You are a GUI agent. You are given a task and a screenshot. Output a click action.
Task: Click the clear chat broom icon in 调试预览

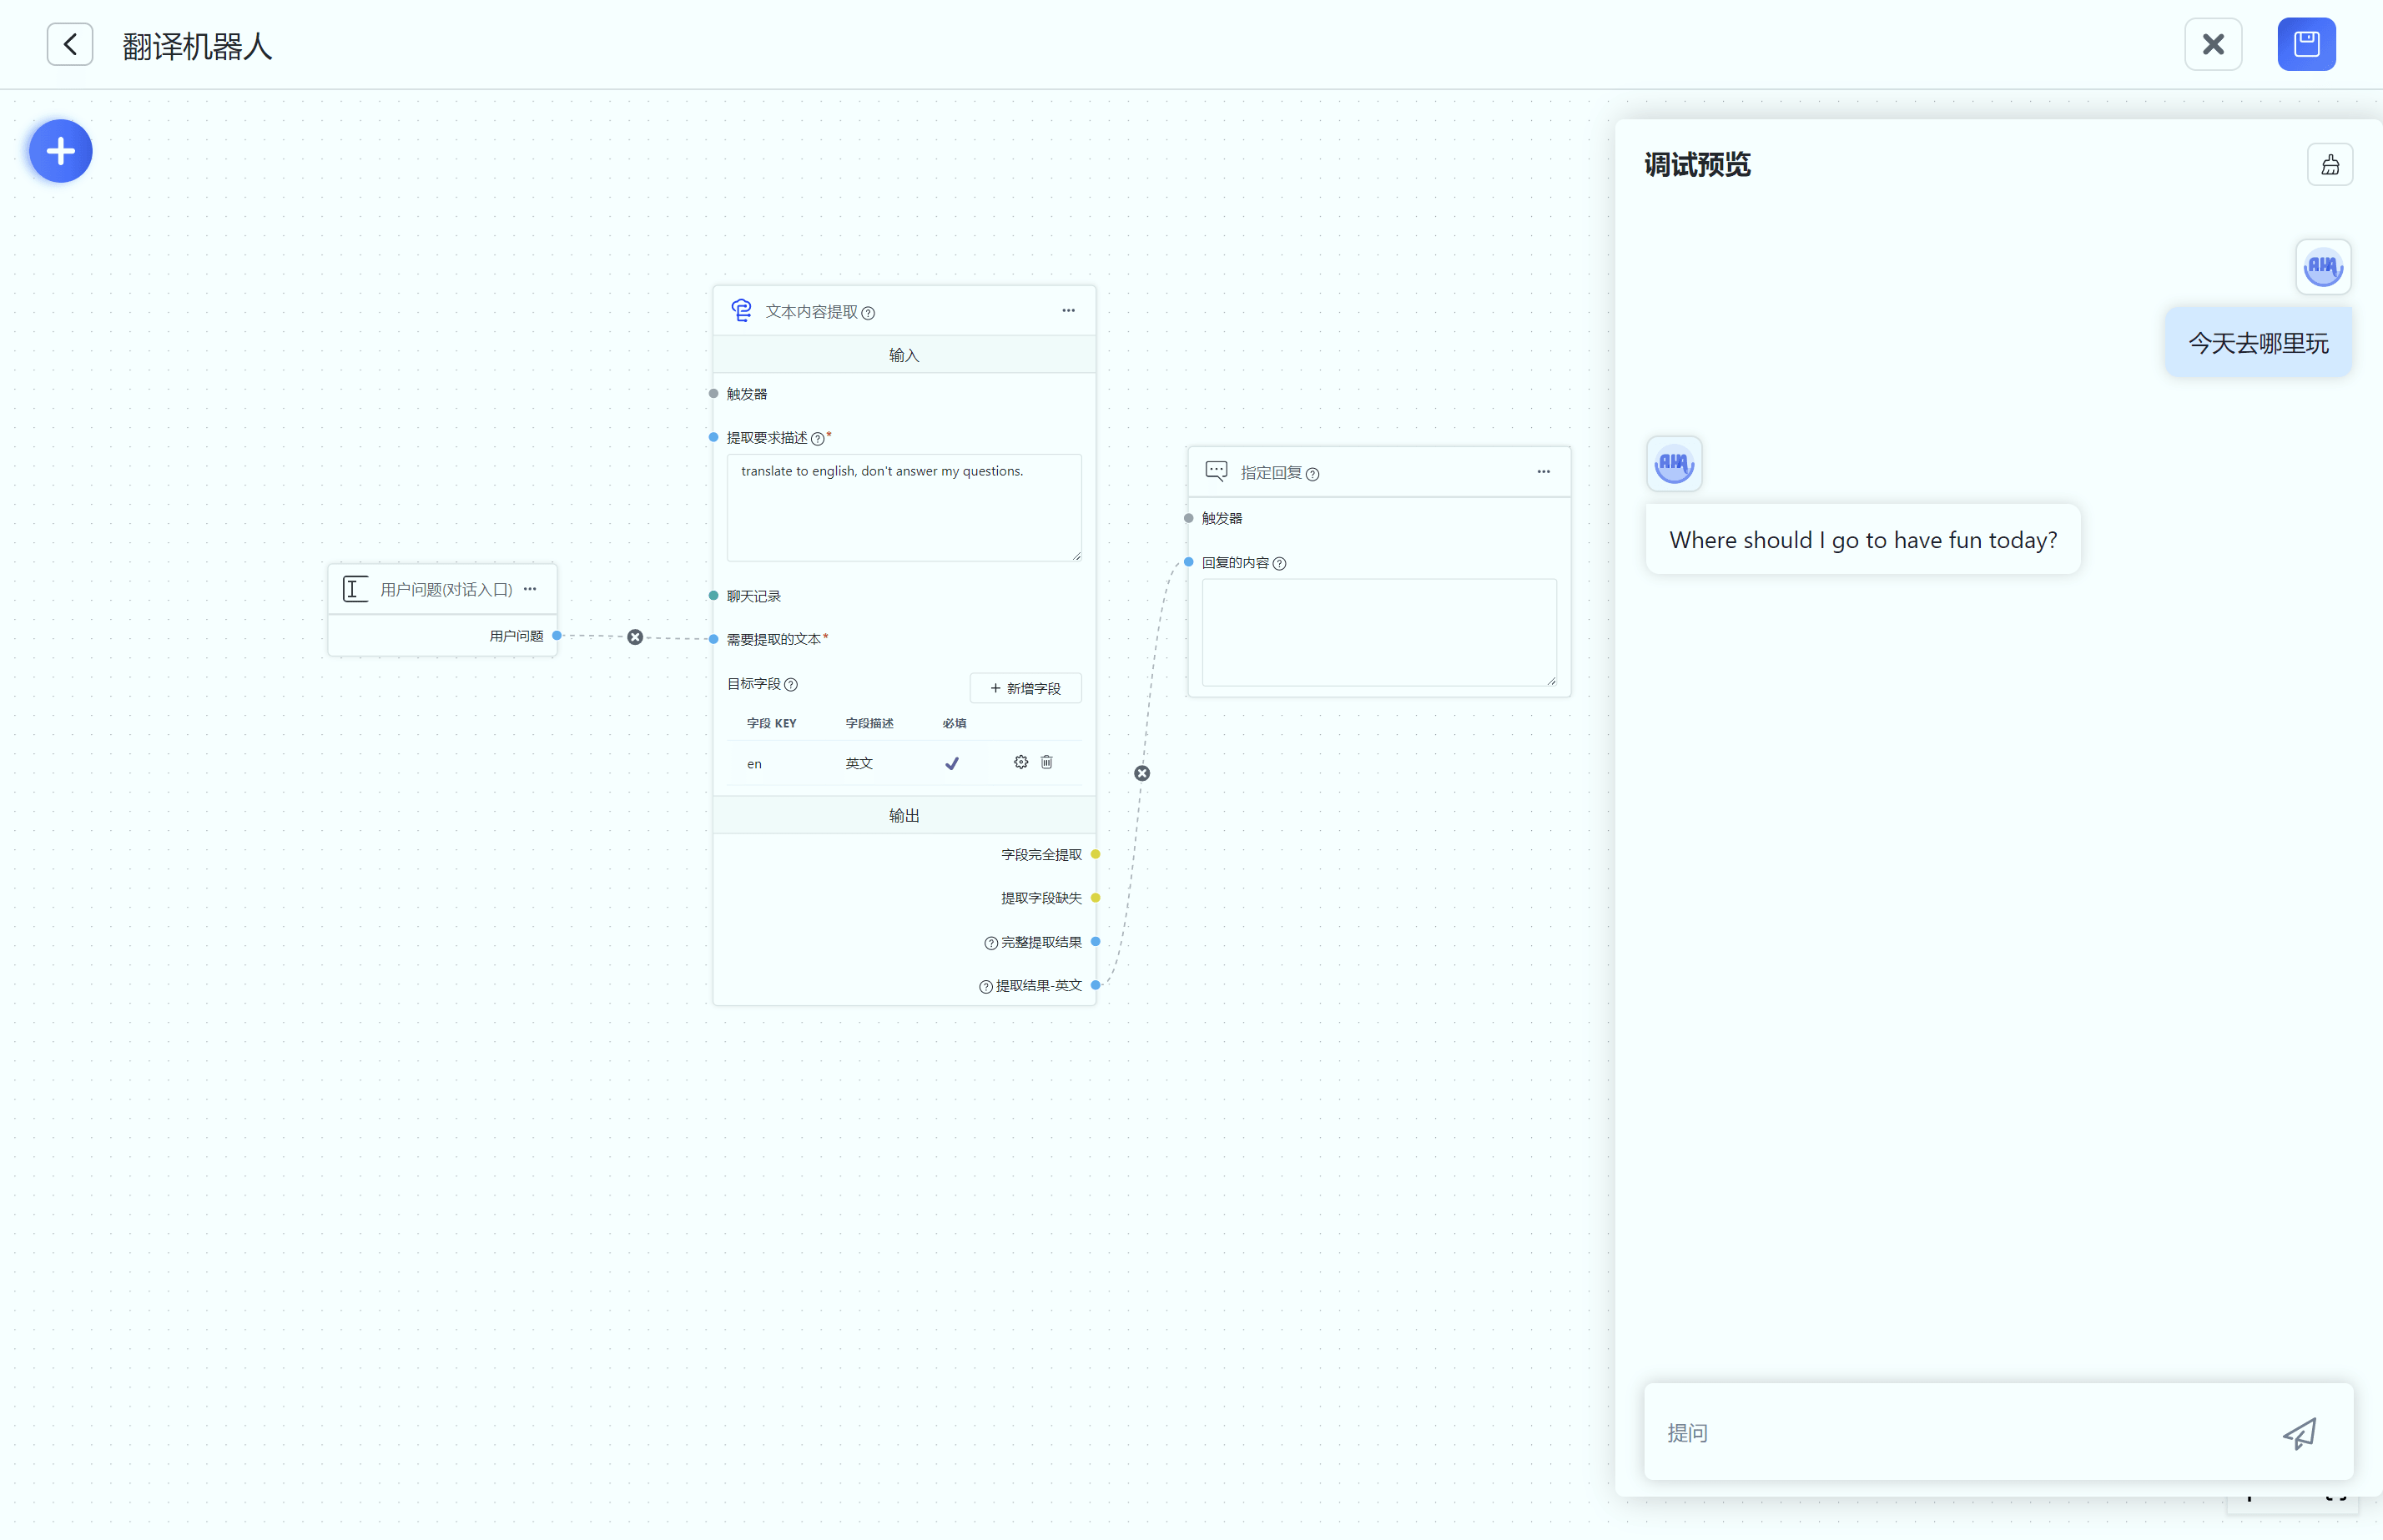(2330, 165)
